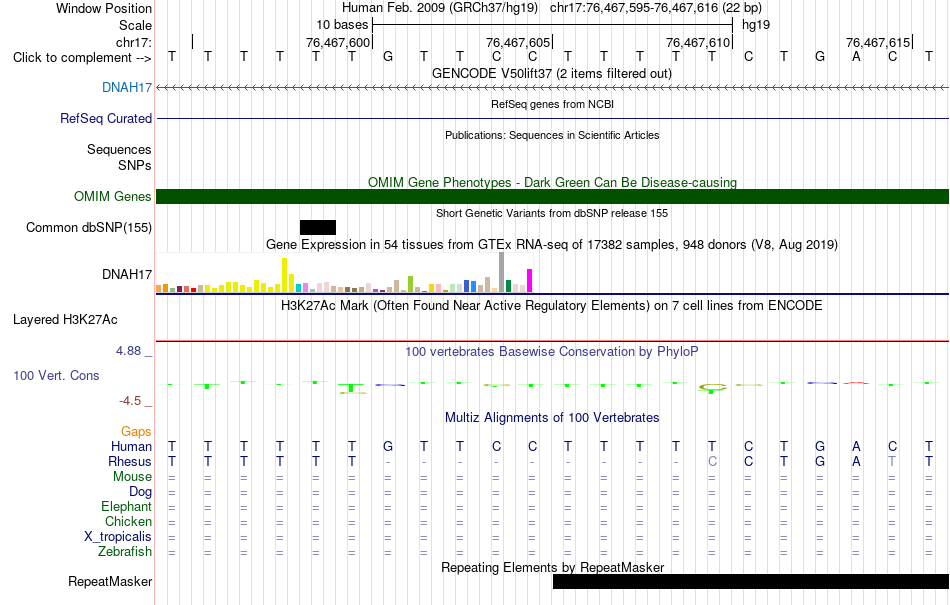Click the black RepeatMasker element bar
Viewport: 950px width, 605px height.
point(751,581)
